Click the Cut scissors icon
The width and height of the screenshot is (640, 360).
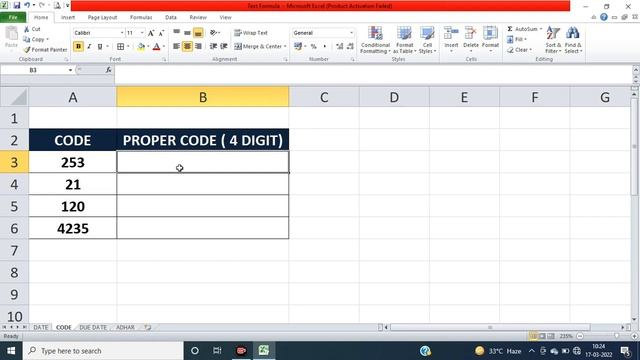pos(27,29)
